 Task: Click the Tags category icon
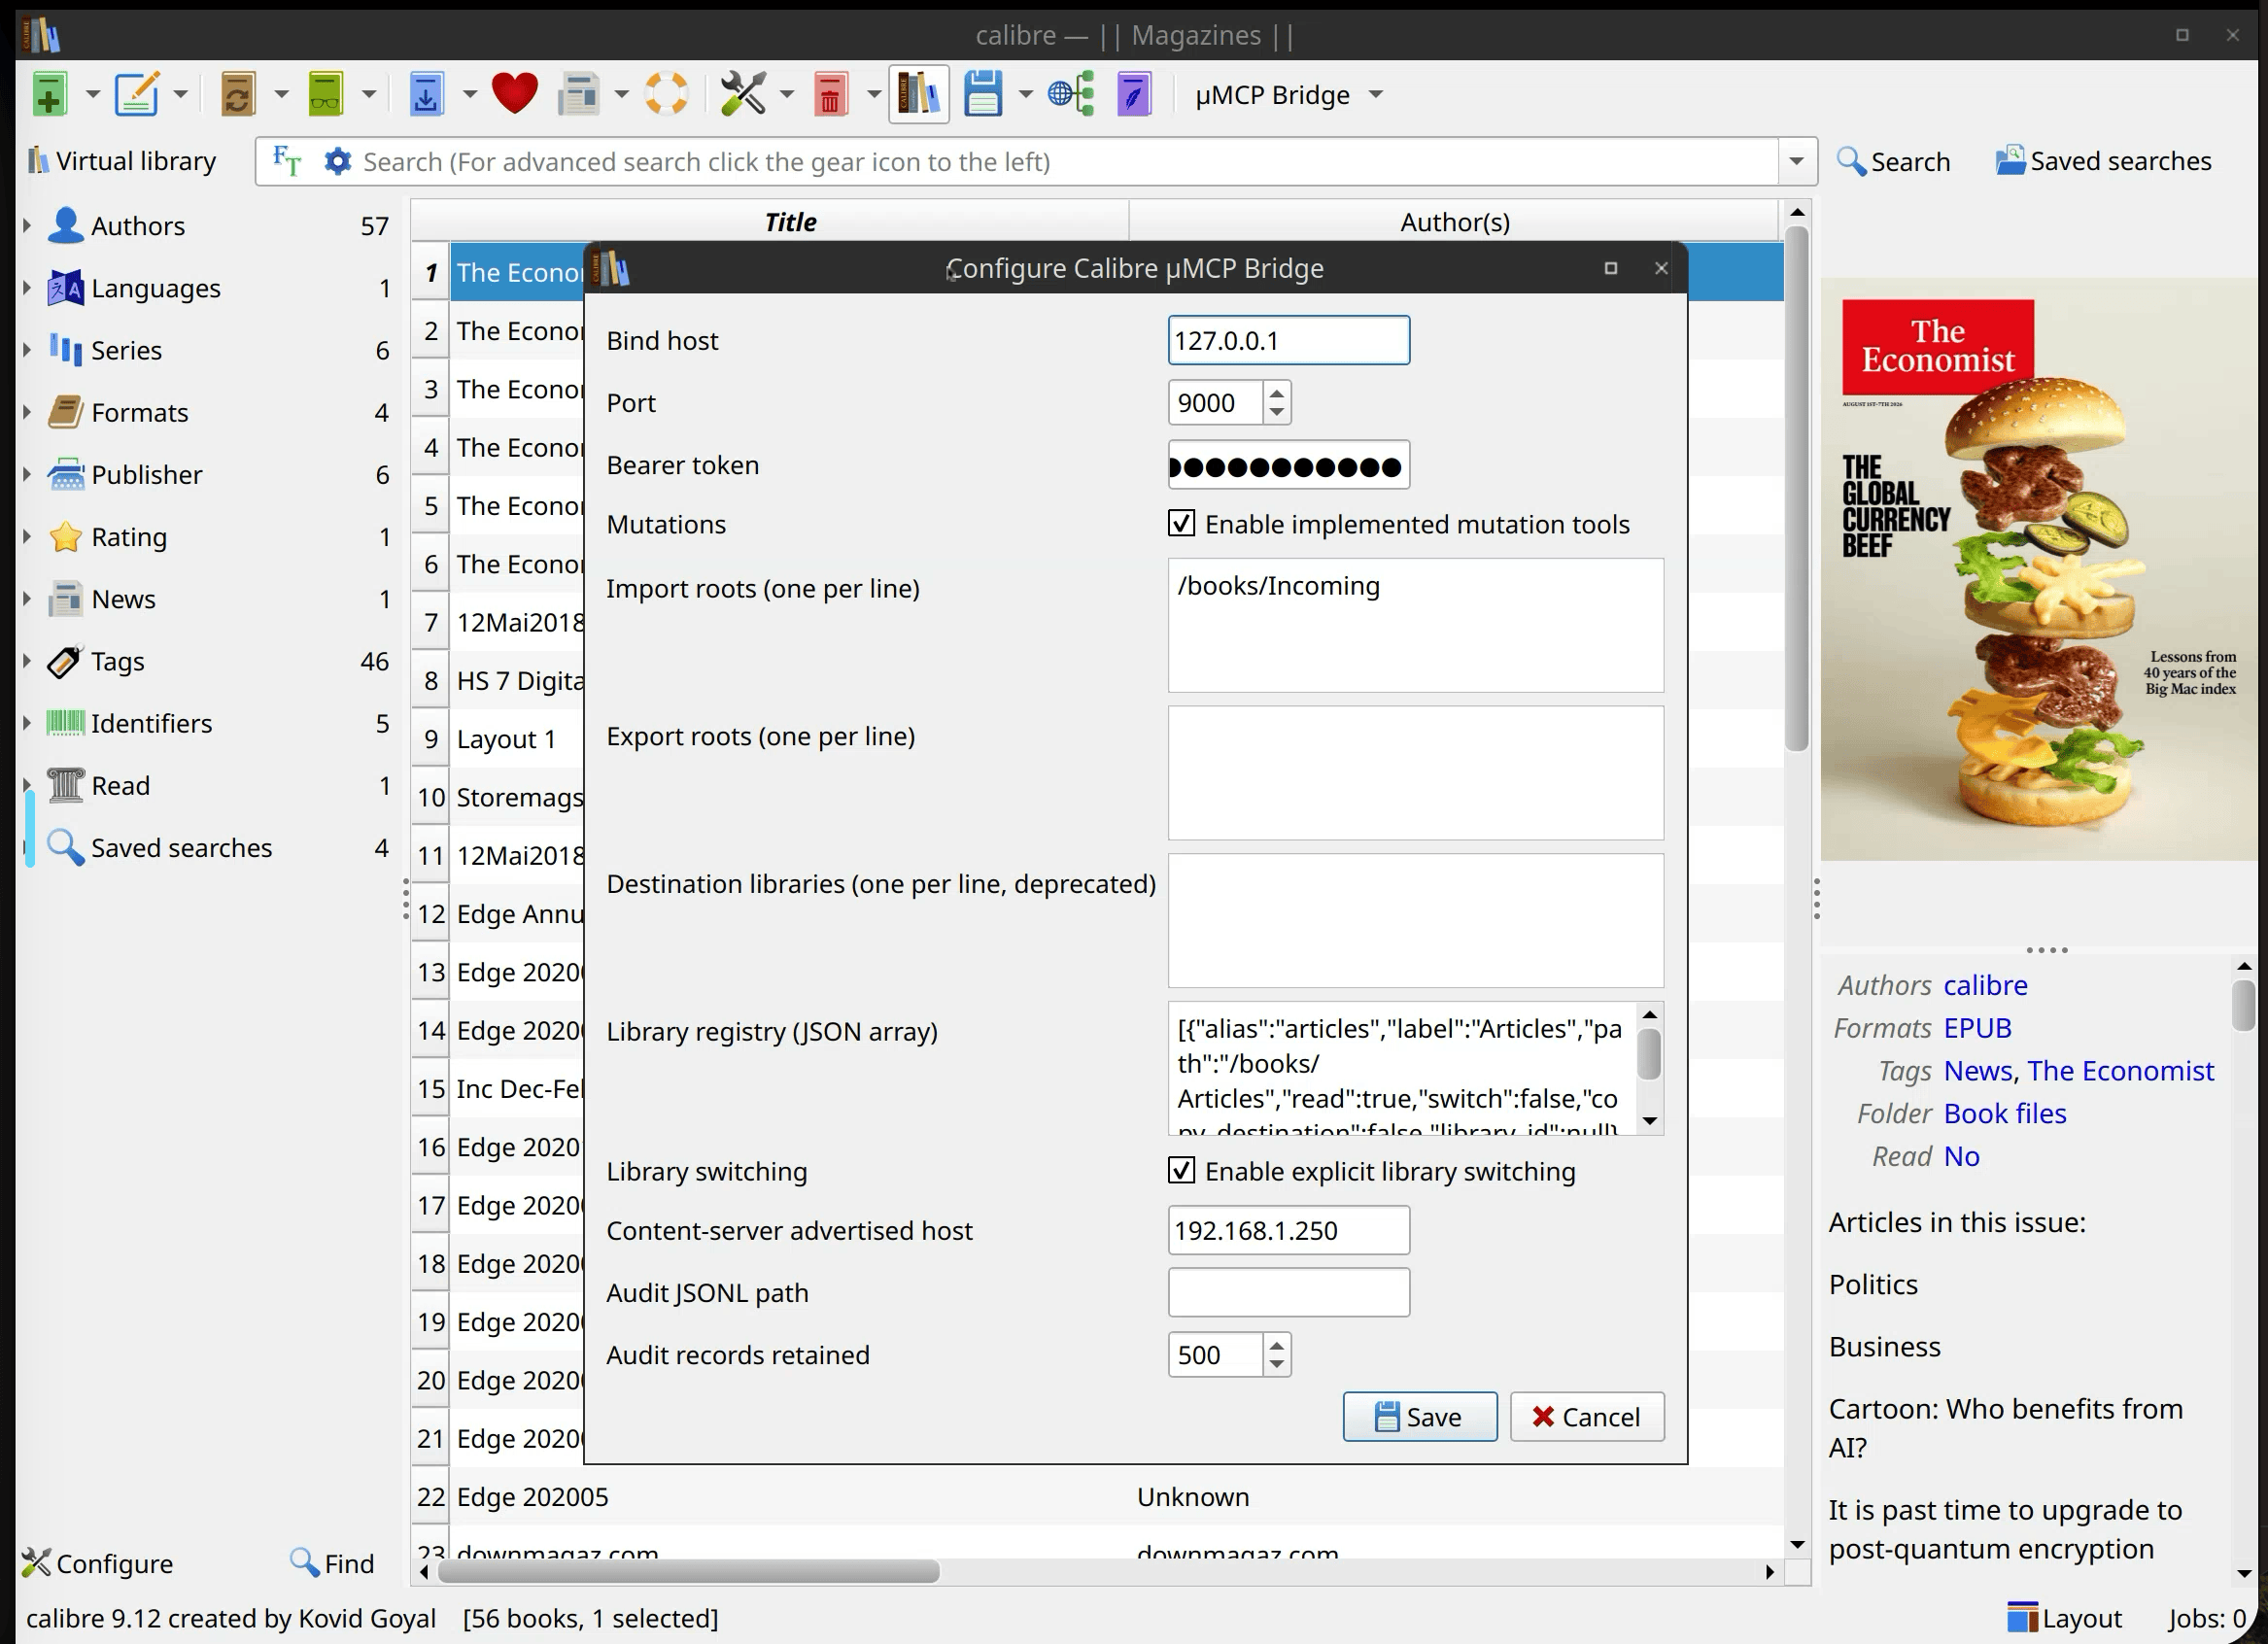click(66, 661)
